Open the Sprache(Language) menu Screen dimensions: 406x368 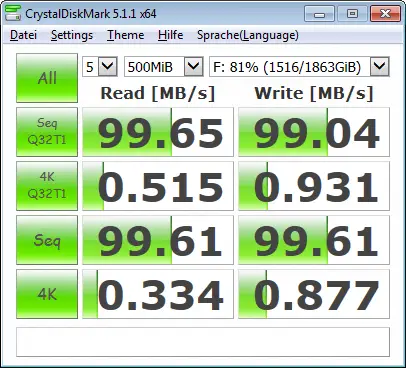tap(248, 35)
